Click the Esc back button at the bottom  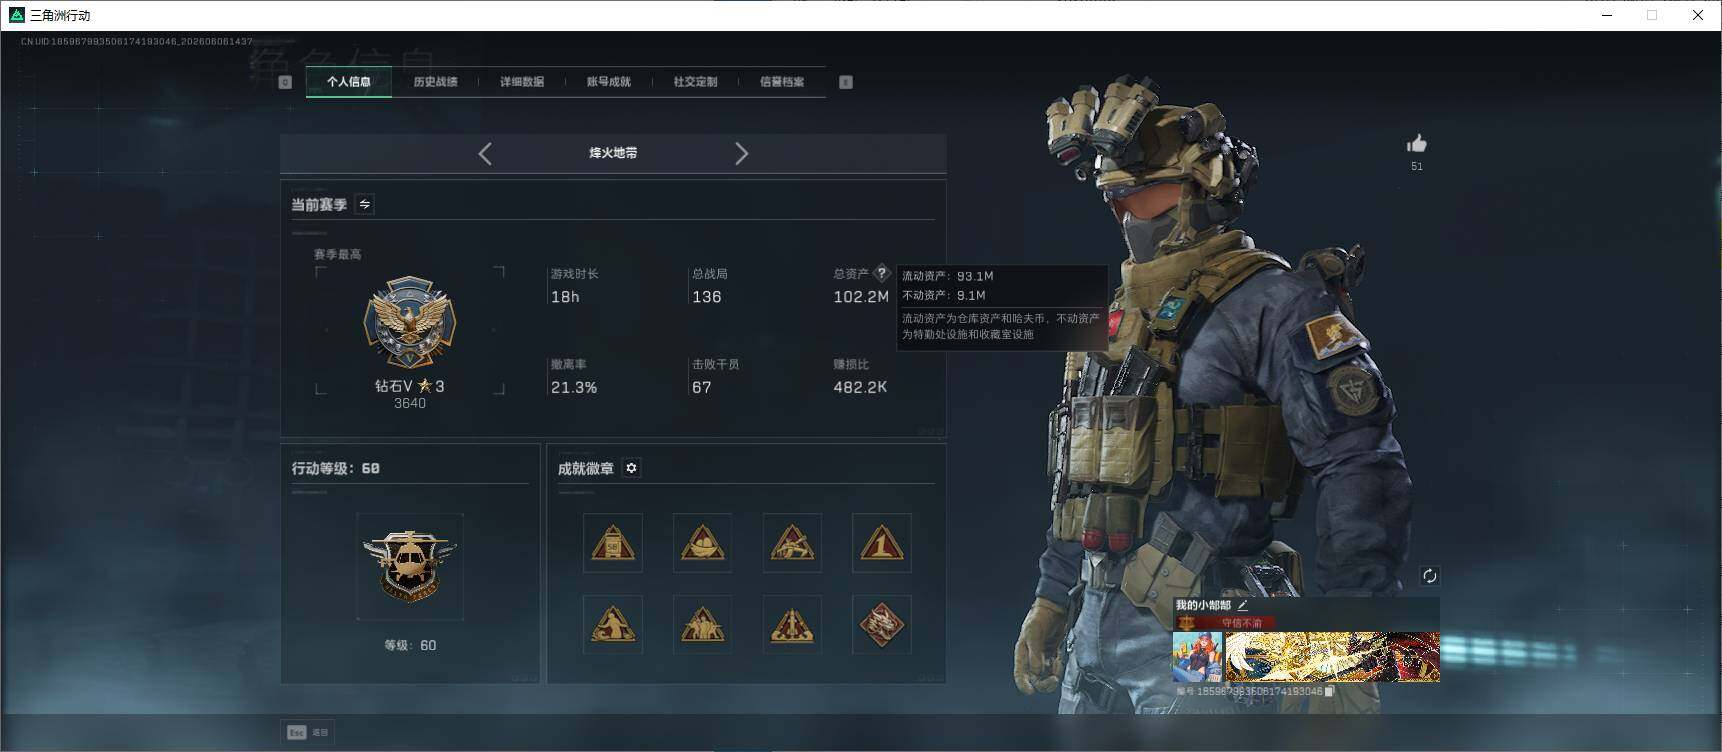tap(308, 732)
